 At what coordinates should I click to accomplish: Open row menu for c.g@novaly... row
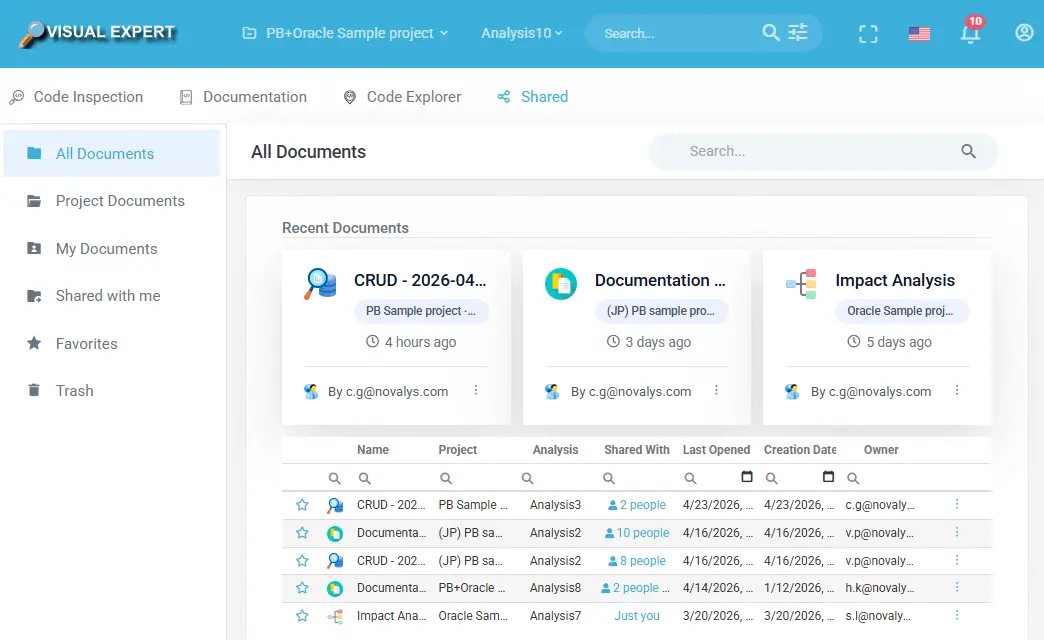957,504
